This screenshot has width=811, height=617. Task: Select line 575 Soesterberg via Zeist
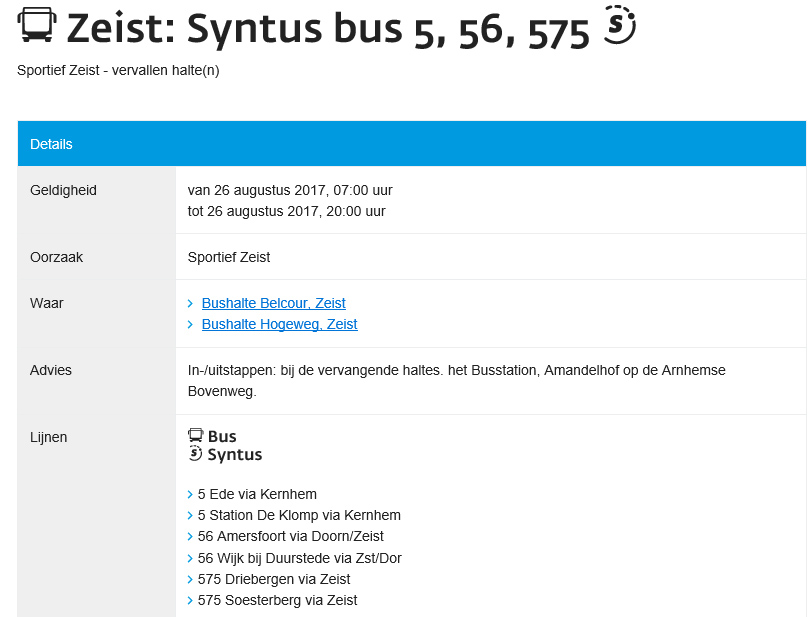(277, 600)
